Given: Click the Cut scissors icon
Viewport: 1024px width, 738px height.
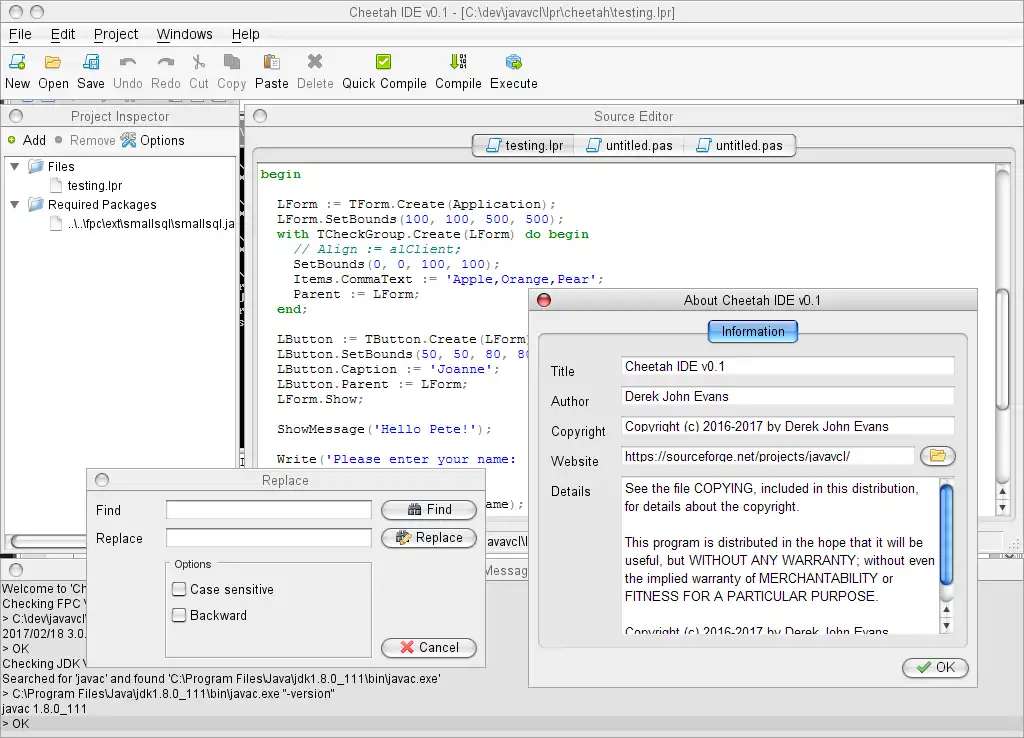Looking at the screenshot, I should pyautogui.click(x=199, y=62).
